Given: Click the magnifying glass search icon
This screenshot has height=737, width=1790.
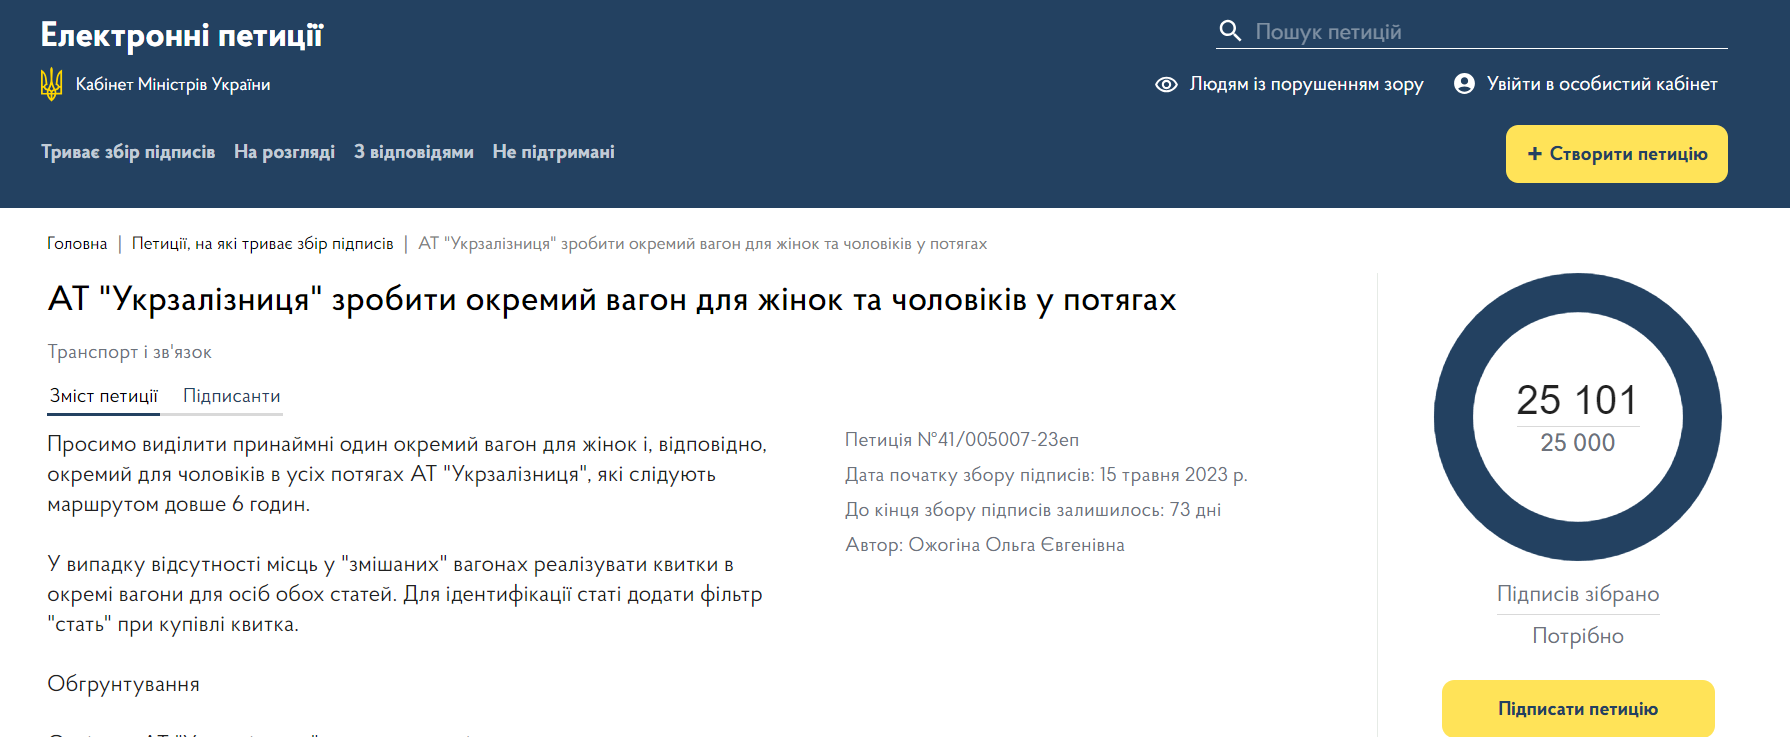Looking at the screenshot, I should pos(1230,31).
